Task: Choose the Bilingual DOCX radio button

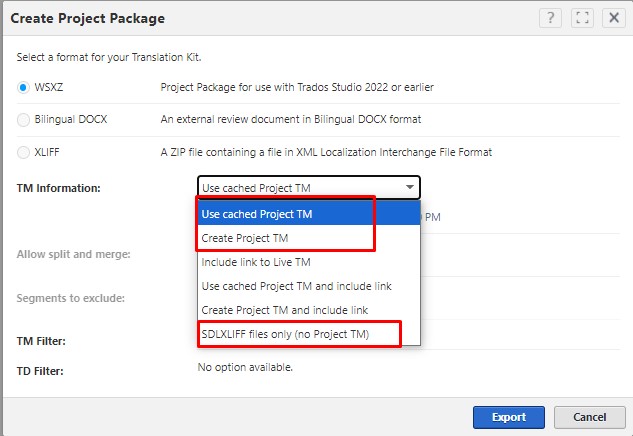Action: coord(24,120)
